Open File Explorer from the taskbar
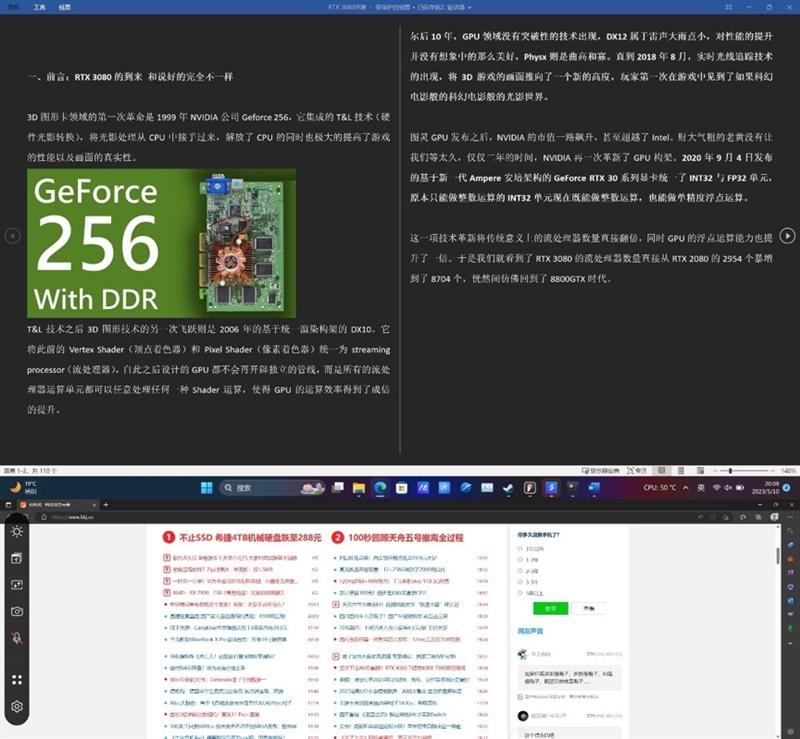800x739 pixels. [359, 488]
